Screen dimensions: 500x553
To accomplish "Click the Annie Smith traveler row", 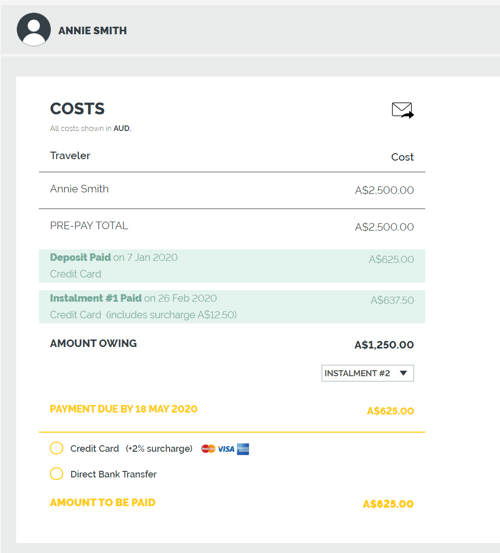I will (232, 190).
